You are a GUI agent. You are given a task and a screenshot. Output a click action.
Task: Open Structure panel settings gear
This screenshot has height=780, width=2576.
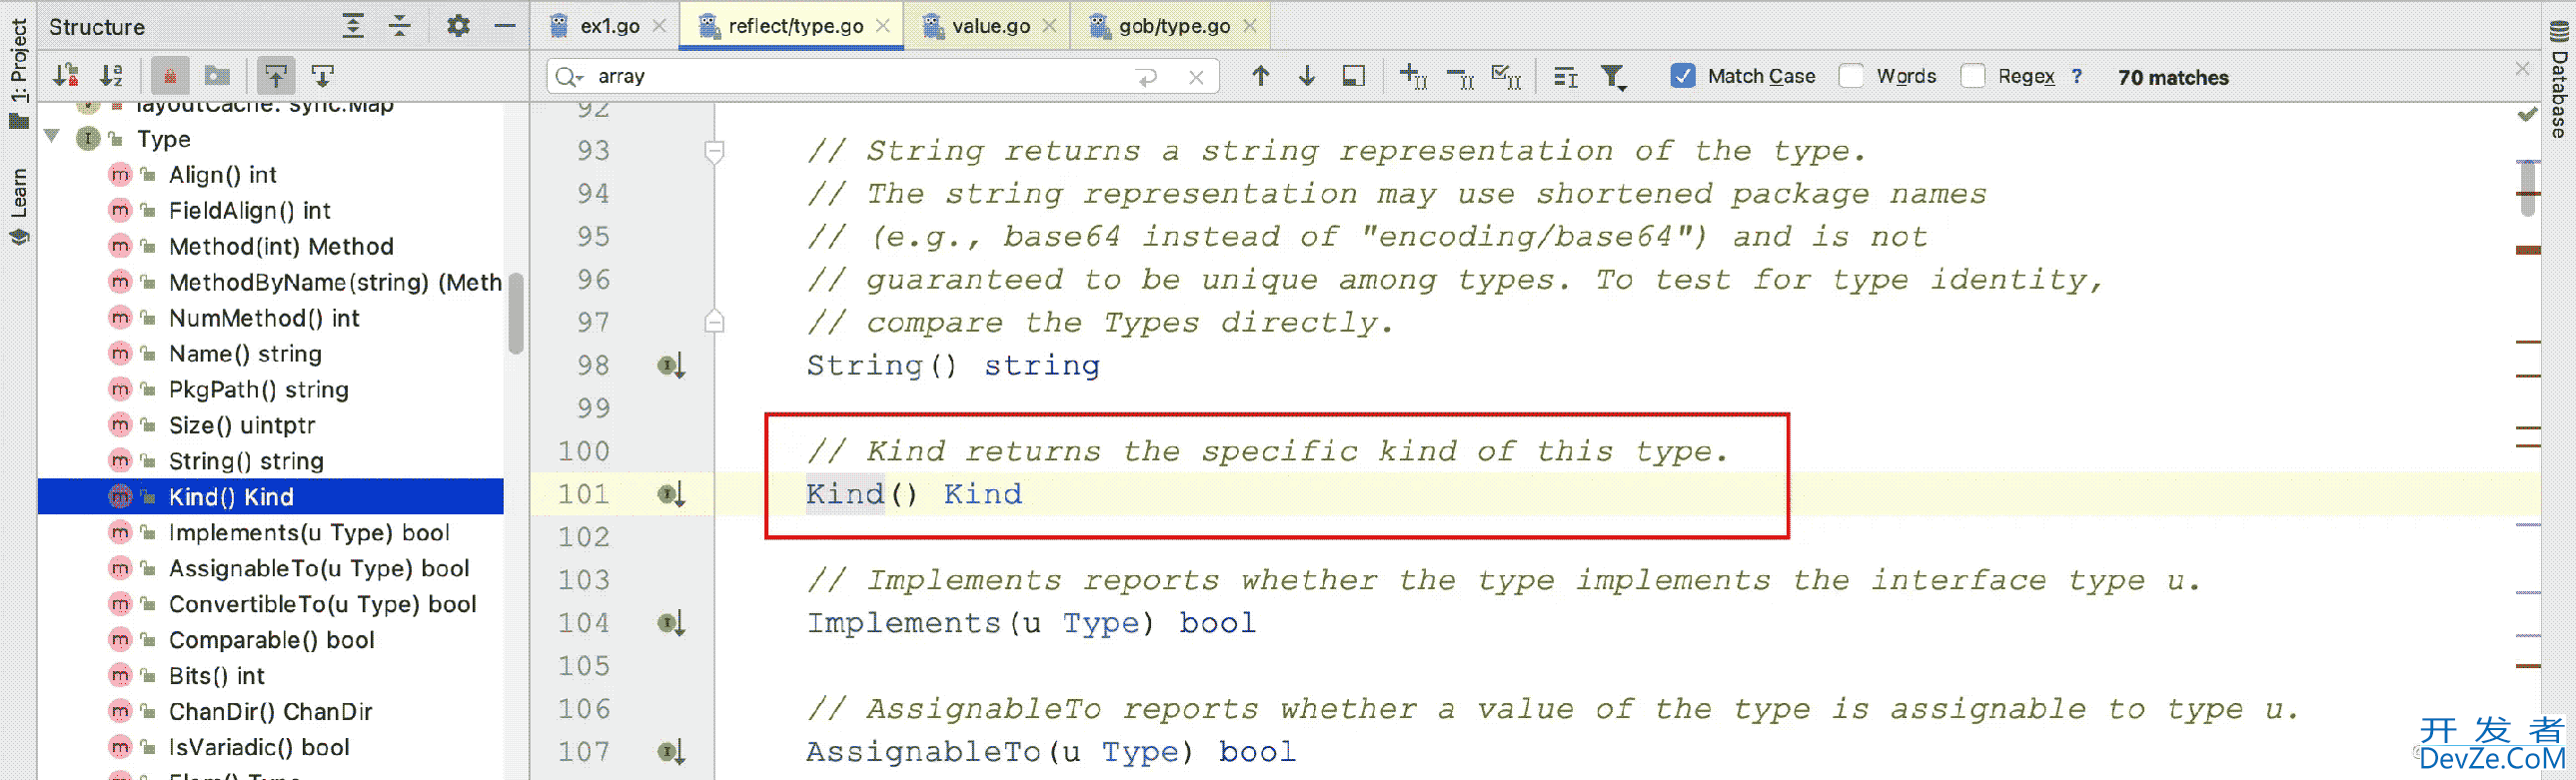[458, 26]
